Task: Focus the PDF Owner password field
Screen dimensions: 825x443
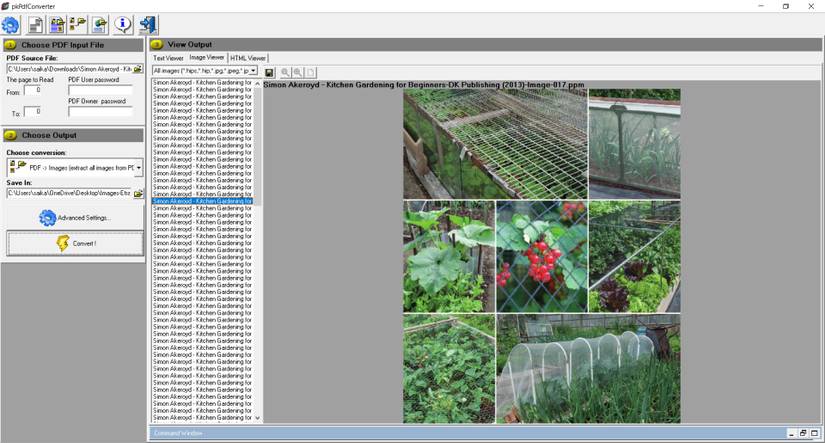Action: pos(100,112)
